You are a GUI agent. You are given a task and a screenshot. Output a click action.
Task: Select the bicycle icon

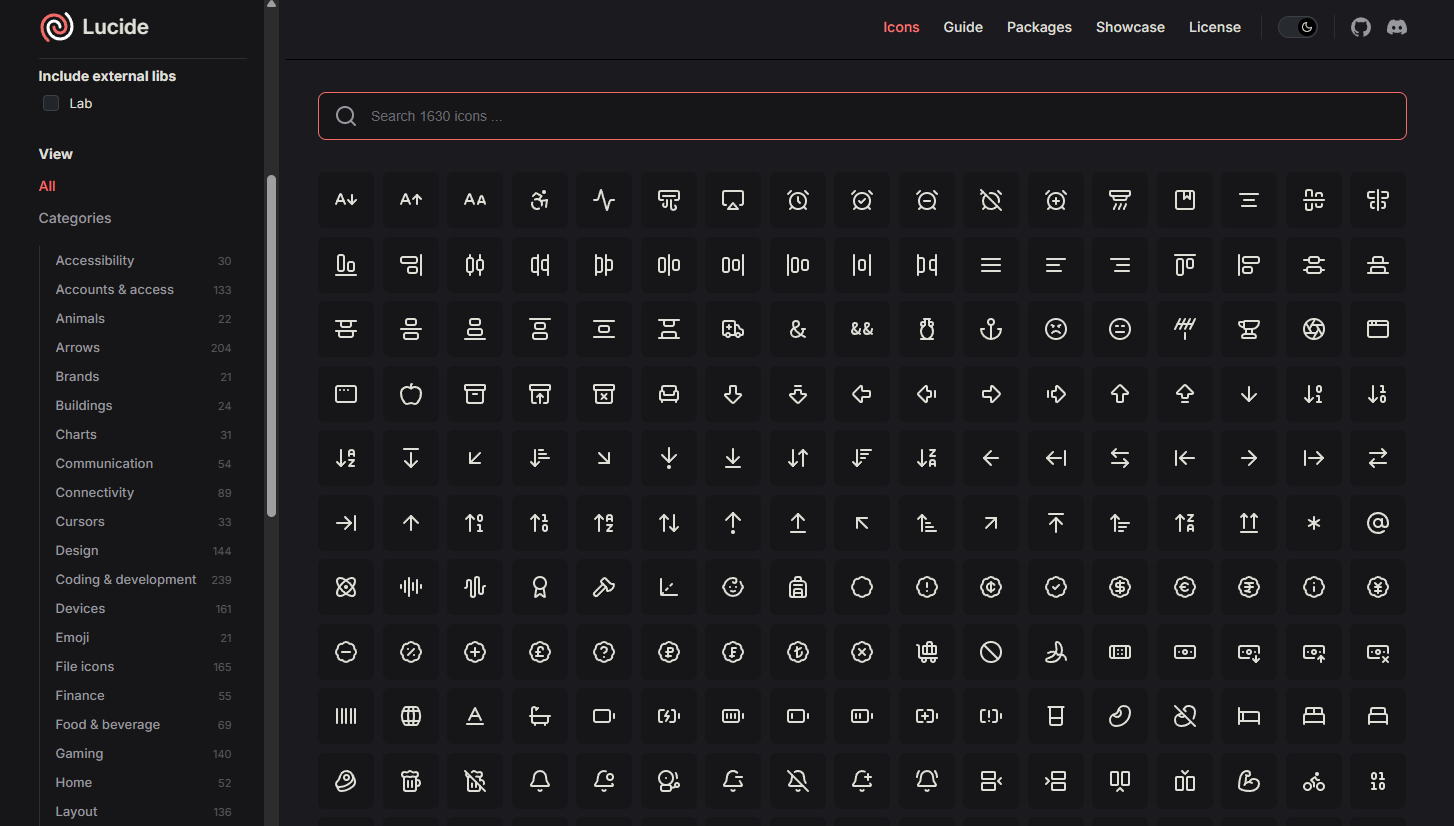[1313, 781]
